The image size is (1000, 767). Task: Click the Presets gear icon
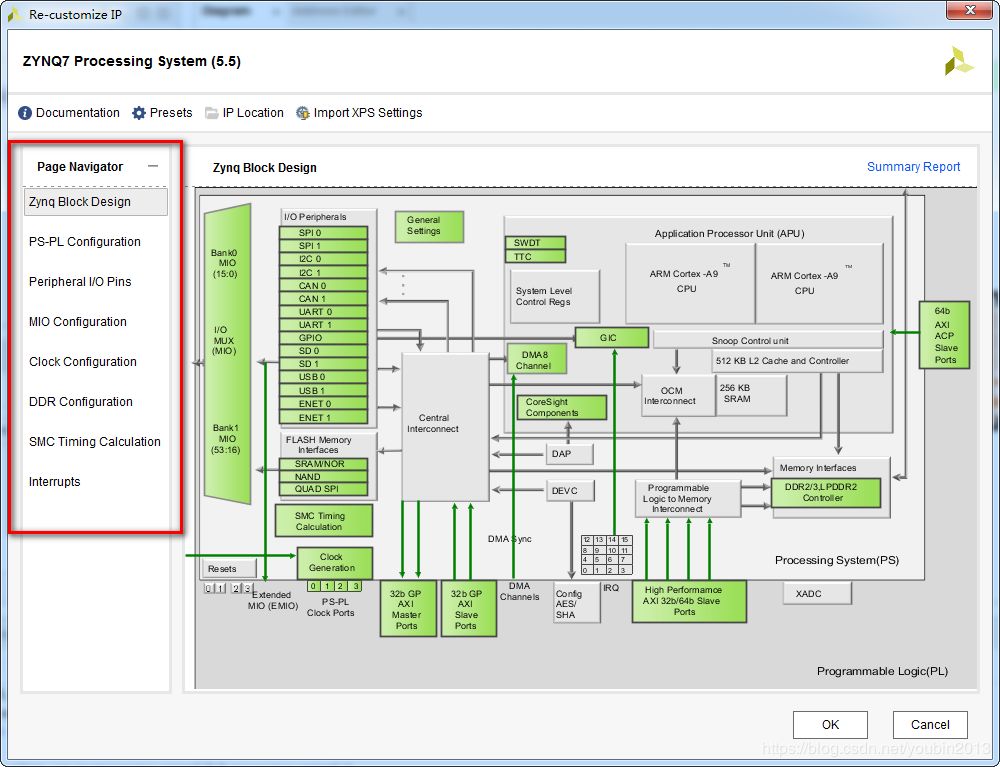coord(138,113)
